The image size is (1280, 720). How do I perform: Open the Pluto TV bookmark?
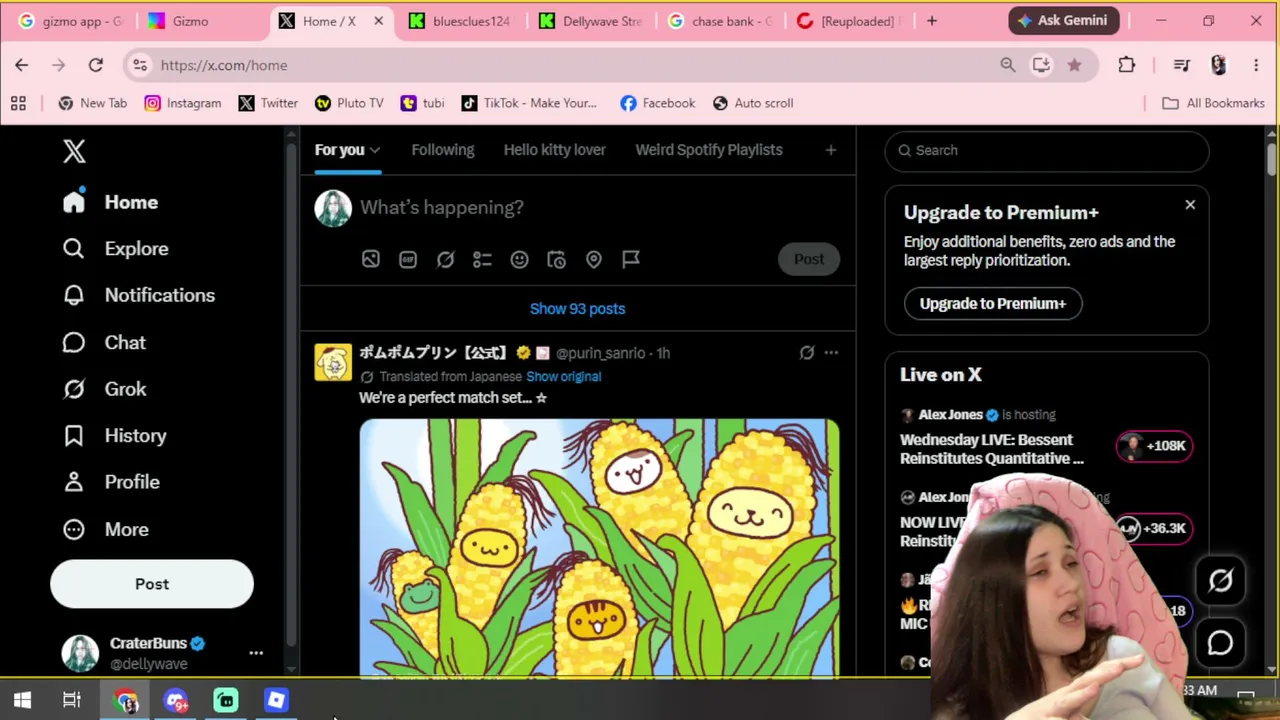point(349,103)
